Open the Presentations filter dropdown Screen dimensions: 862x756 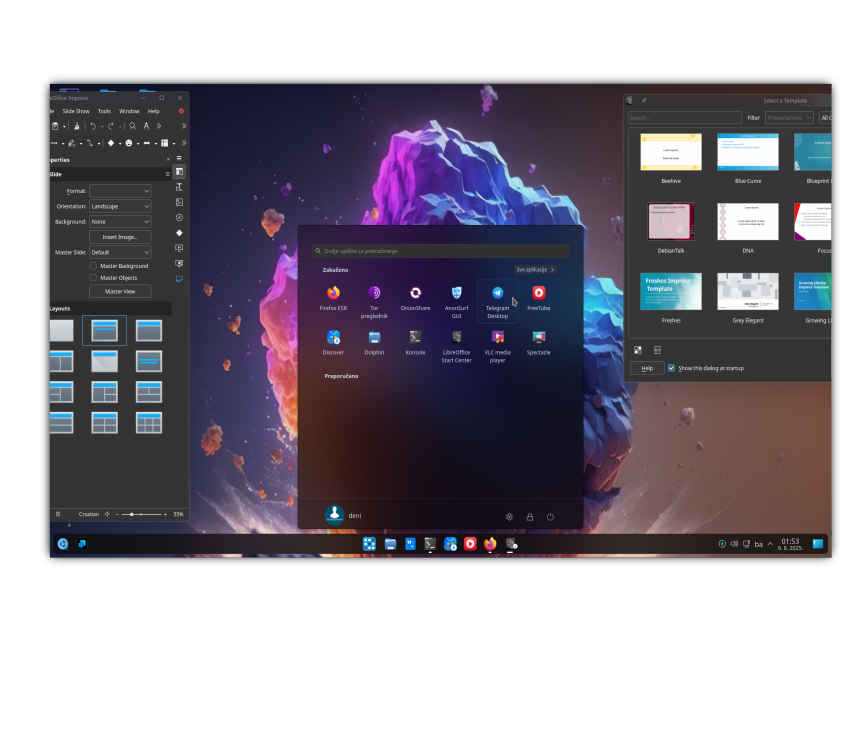[x=789, y=118]
